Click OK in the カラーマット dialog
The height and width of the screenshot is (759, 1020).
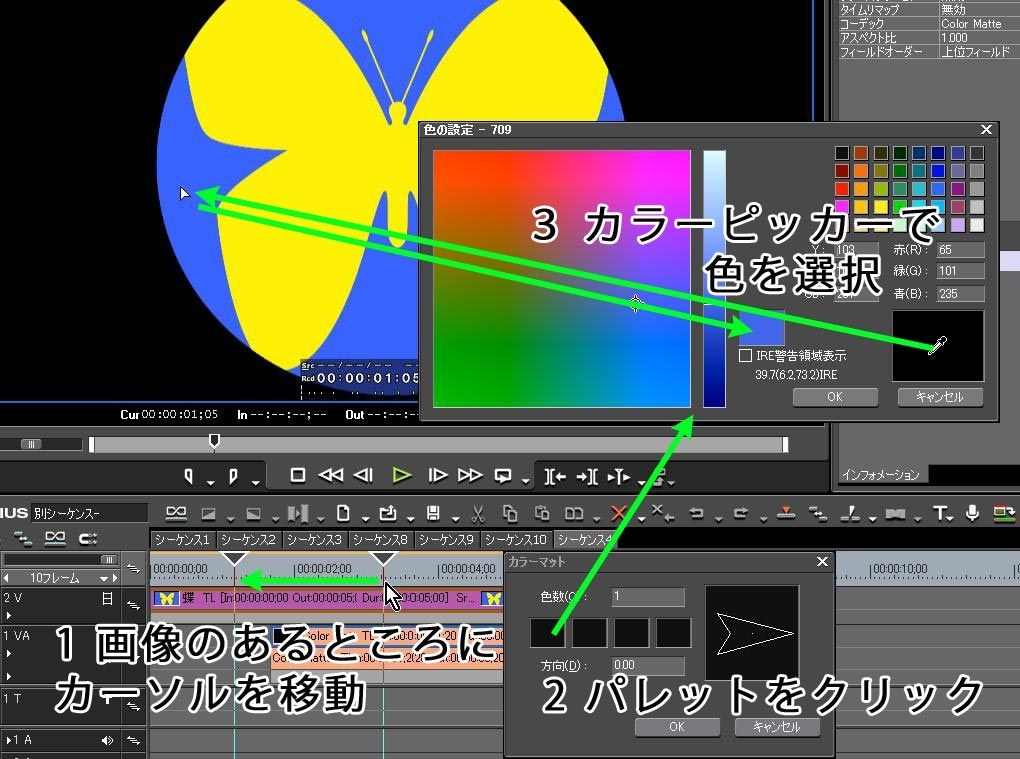[x=677, y=727]
